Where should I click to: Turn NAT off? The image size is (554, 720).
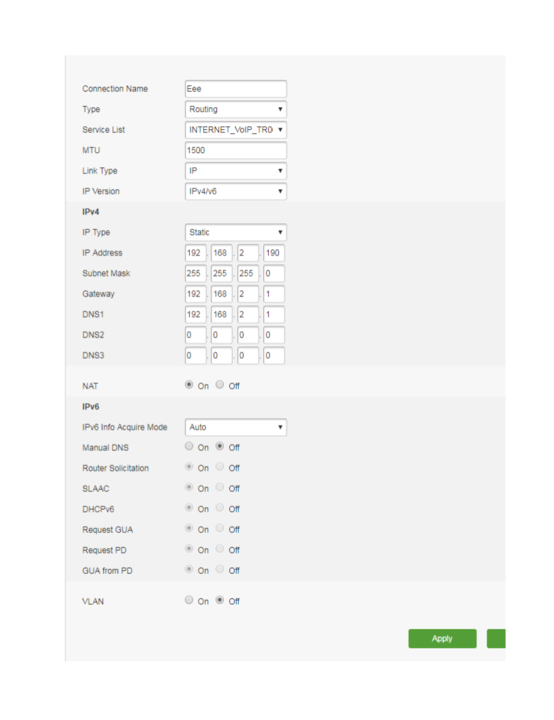coord(220,385)
